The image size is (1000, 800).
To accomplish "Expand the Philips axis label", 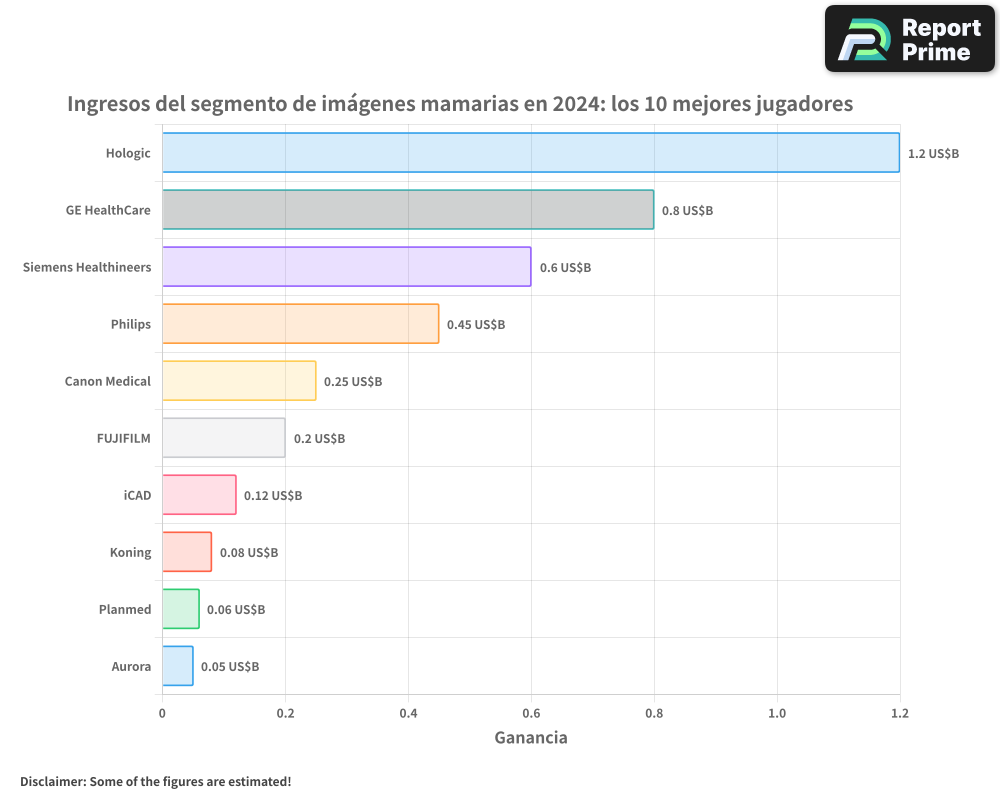I will pyautogui.click(x=131, y=324).
